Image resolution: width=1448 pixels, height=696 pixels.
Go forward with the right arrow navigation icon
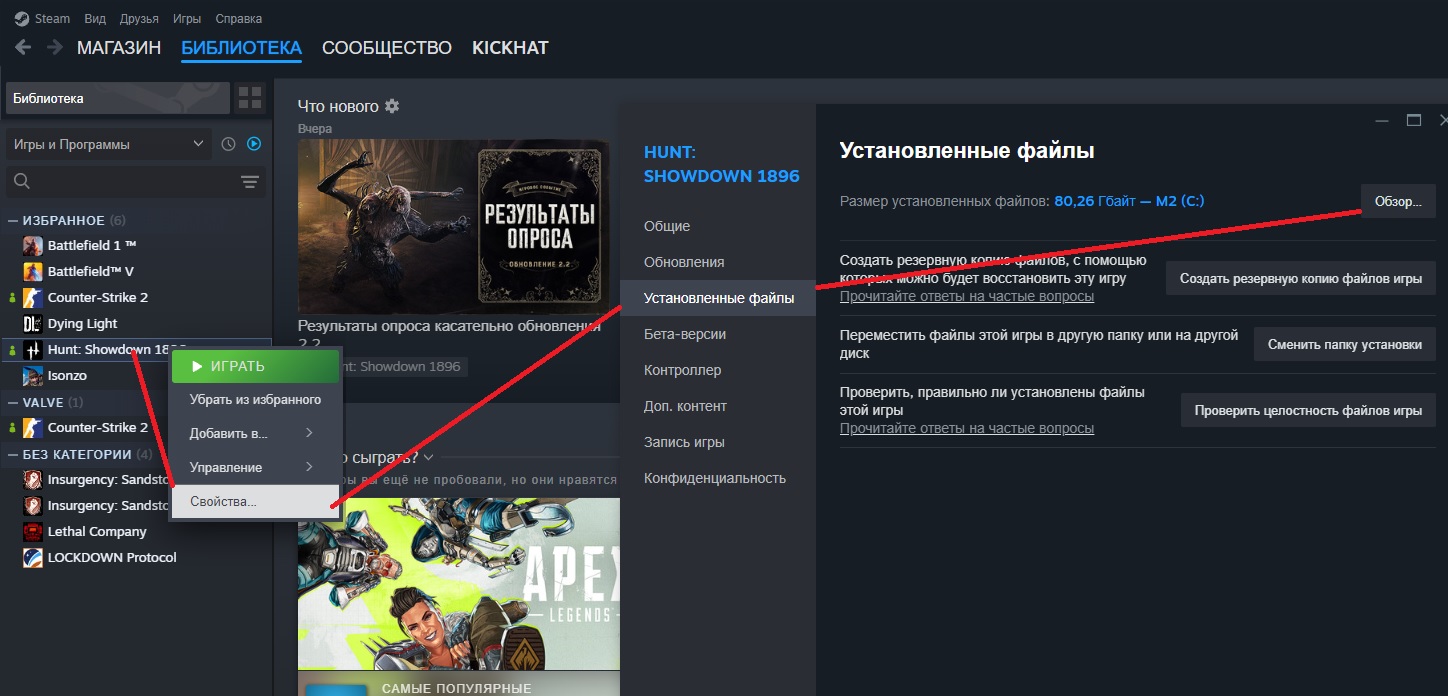coord(54,47)
